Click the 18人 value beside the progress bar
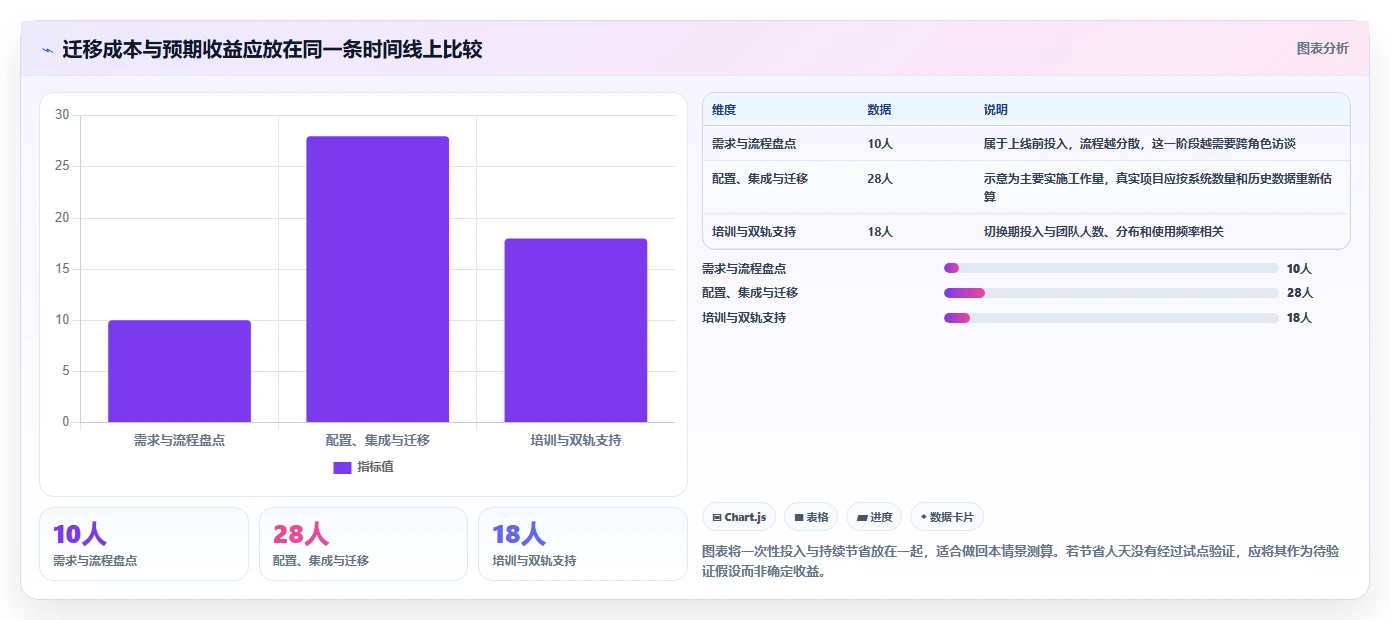The height and width of the screenshot is (620, 1390). [1299, 318]
